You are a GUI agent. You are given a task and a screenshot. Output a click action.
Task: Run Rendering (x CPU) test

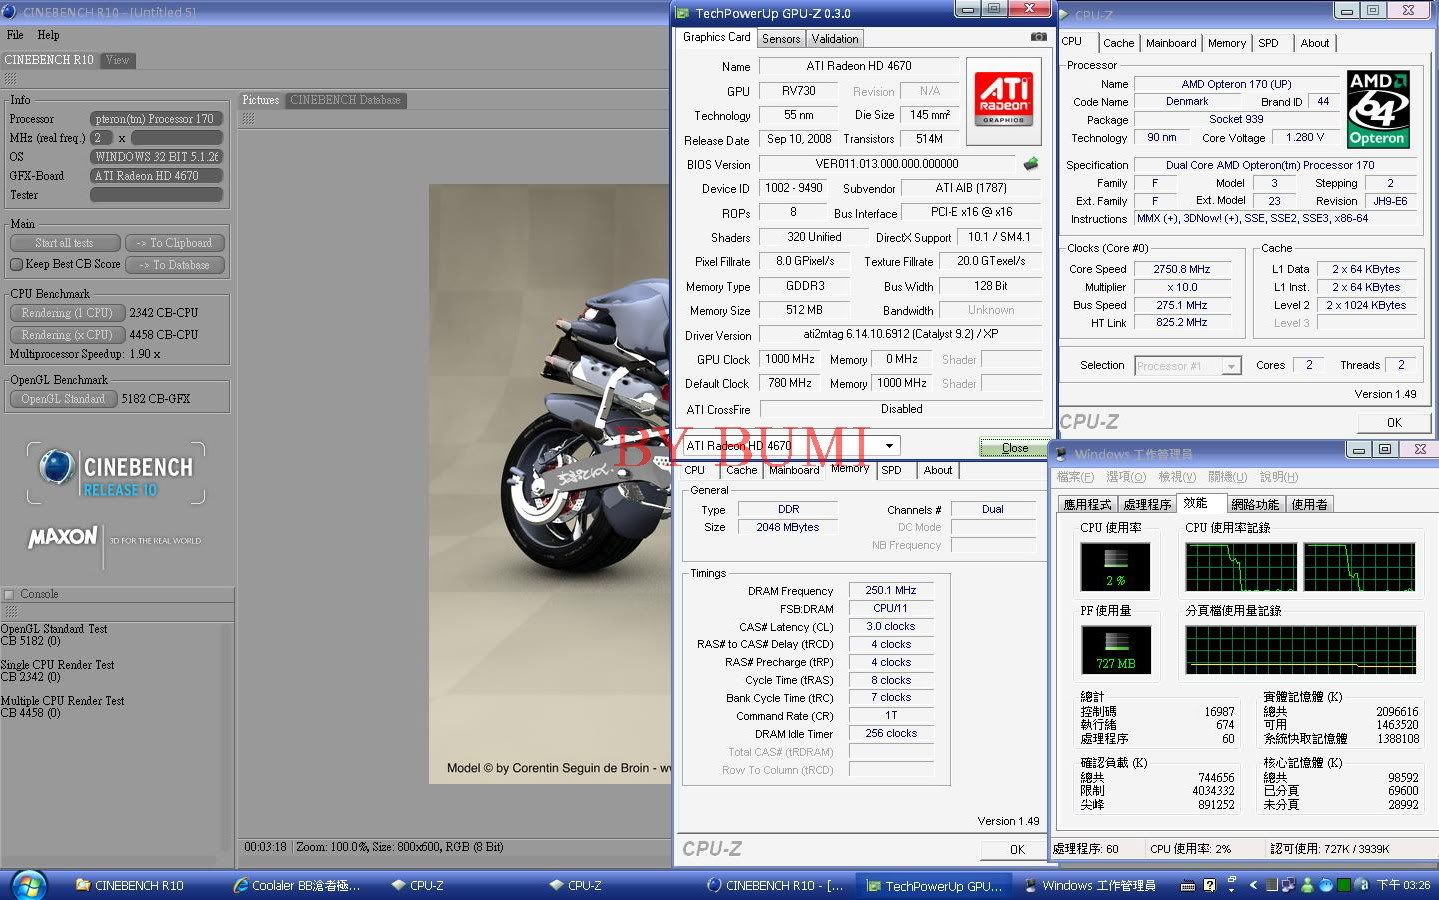tap(67, 335)
